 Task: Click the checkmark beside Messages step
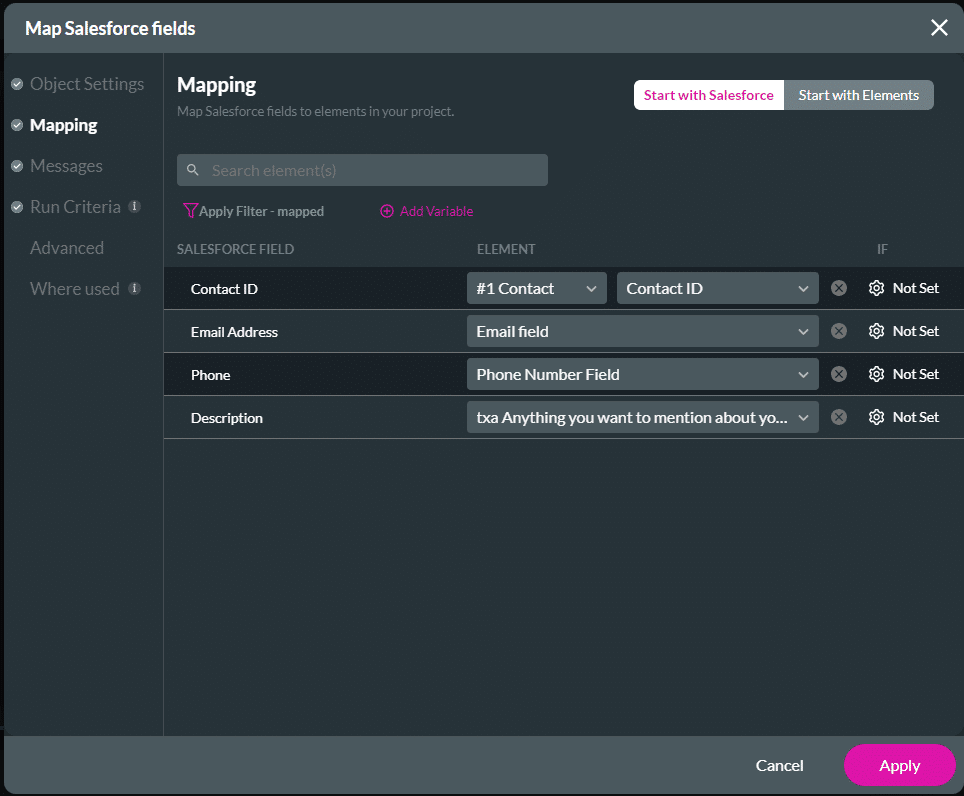coord(17,166)
